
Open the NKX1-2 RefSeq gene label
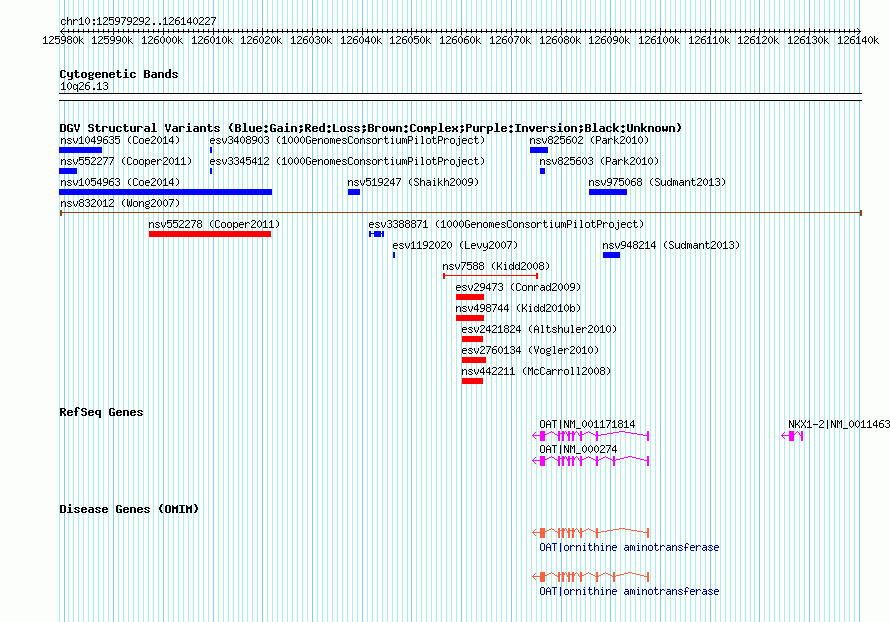[x=838, y=424]
